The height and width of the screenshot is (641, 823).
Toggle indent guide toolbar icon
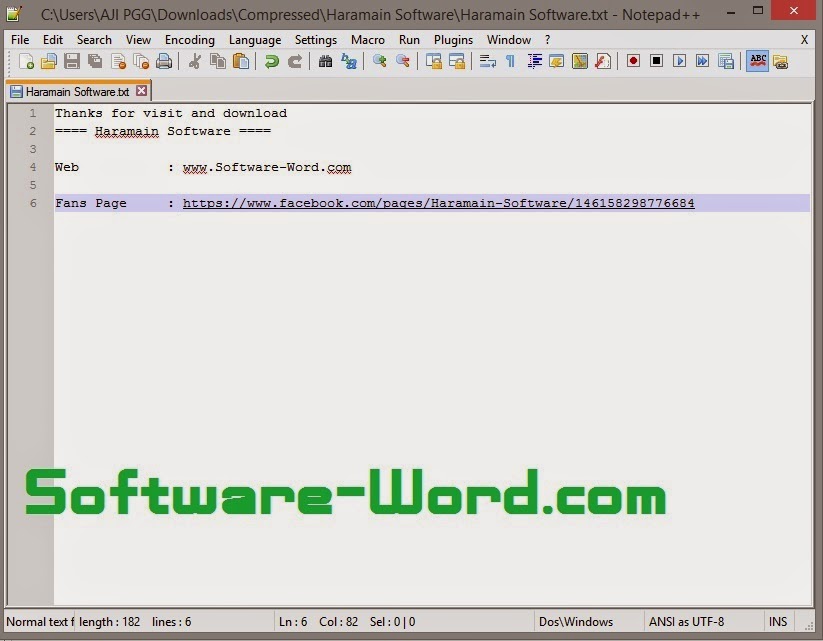click(534, 61)
